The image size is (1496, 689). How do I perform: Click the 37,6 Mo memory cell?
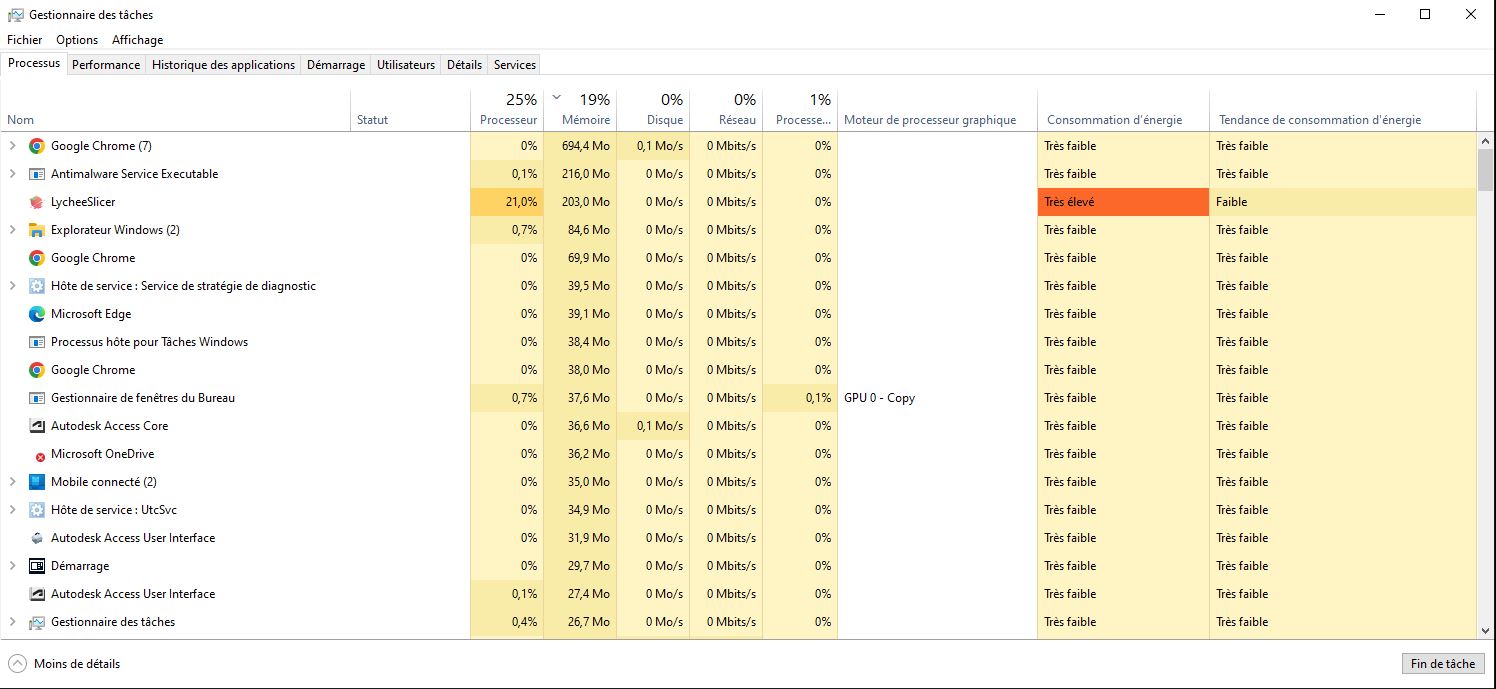coord(580,398)
